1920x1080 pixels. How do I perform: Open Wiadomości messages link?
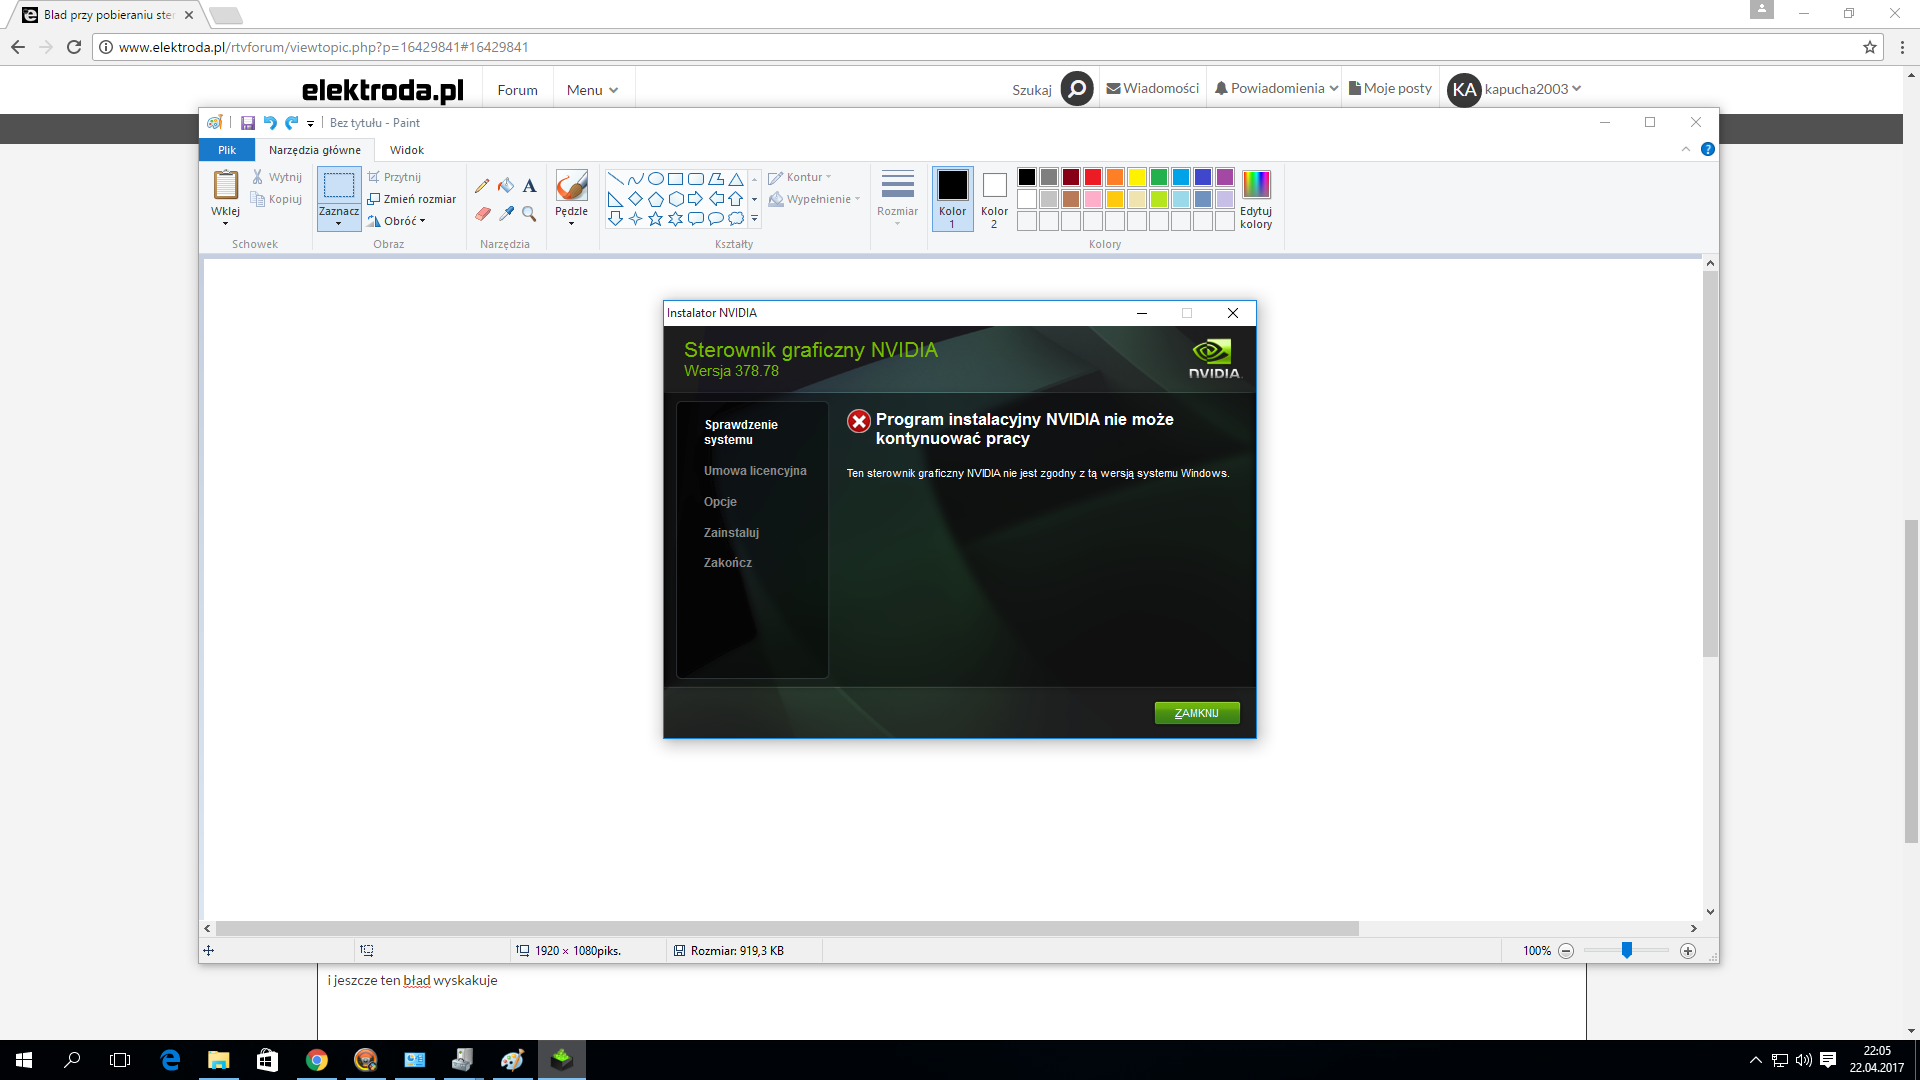click(x=1152, y=88)
